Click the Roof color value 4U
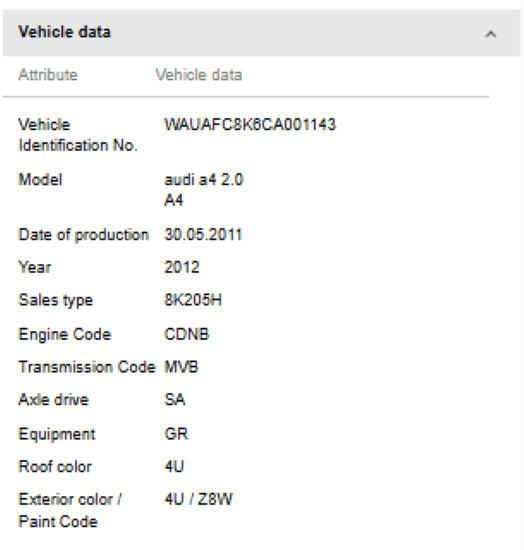This screenshot has width=524, height=550. click(174, 467)
